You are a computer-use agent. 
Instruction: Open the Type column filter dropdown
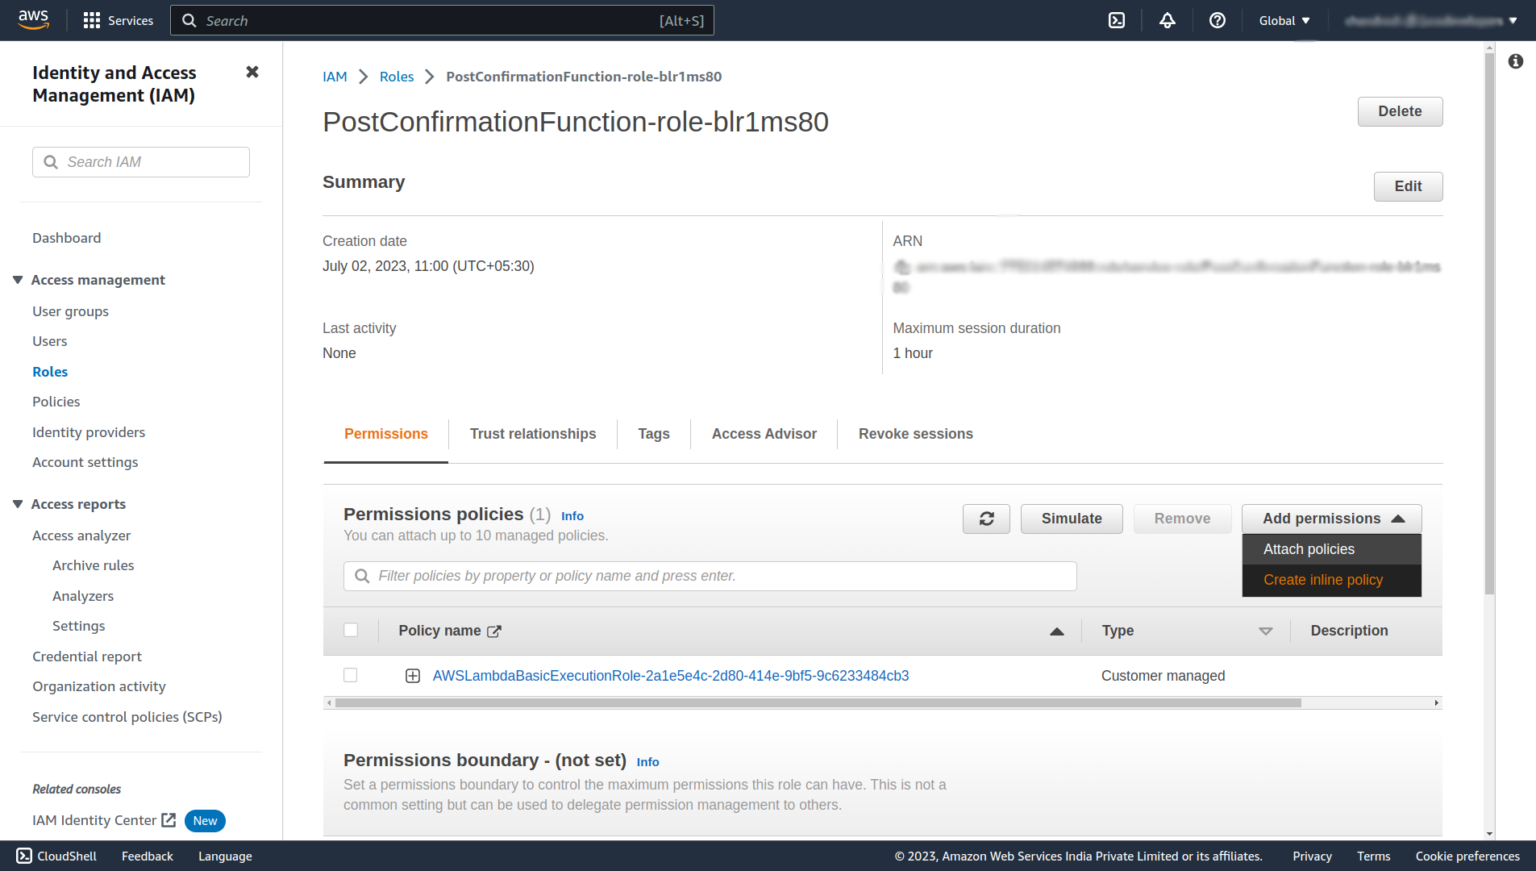point(1266,631)
